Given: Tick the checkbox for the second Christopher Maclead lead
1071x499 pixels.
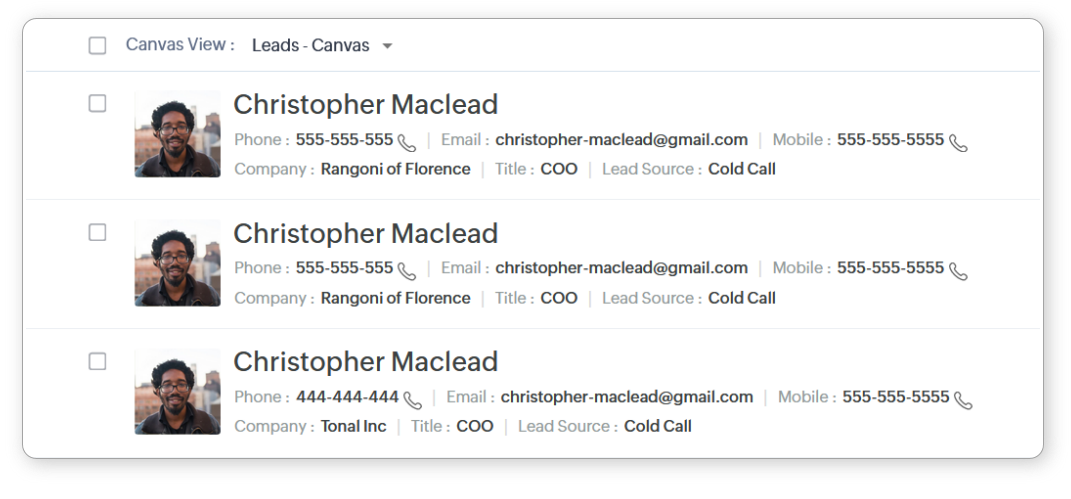Looking at the screenshot, I should pyautogui.click(x=97, y=232).
